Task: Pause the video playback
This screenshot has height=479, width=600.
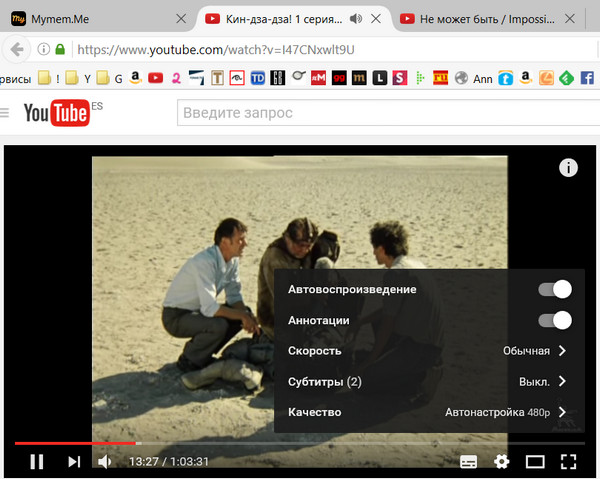Action: coord(36,461)
